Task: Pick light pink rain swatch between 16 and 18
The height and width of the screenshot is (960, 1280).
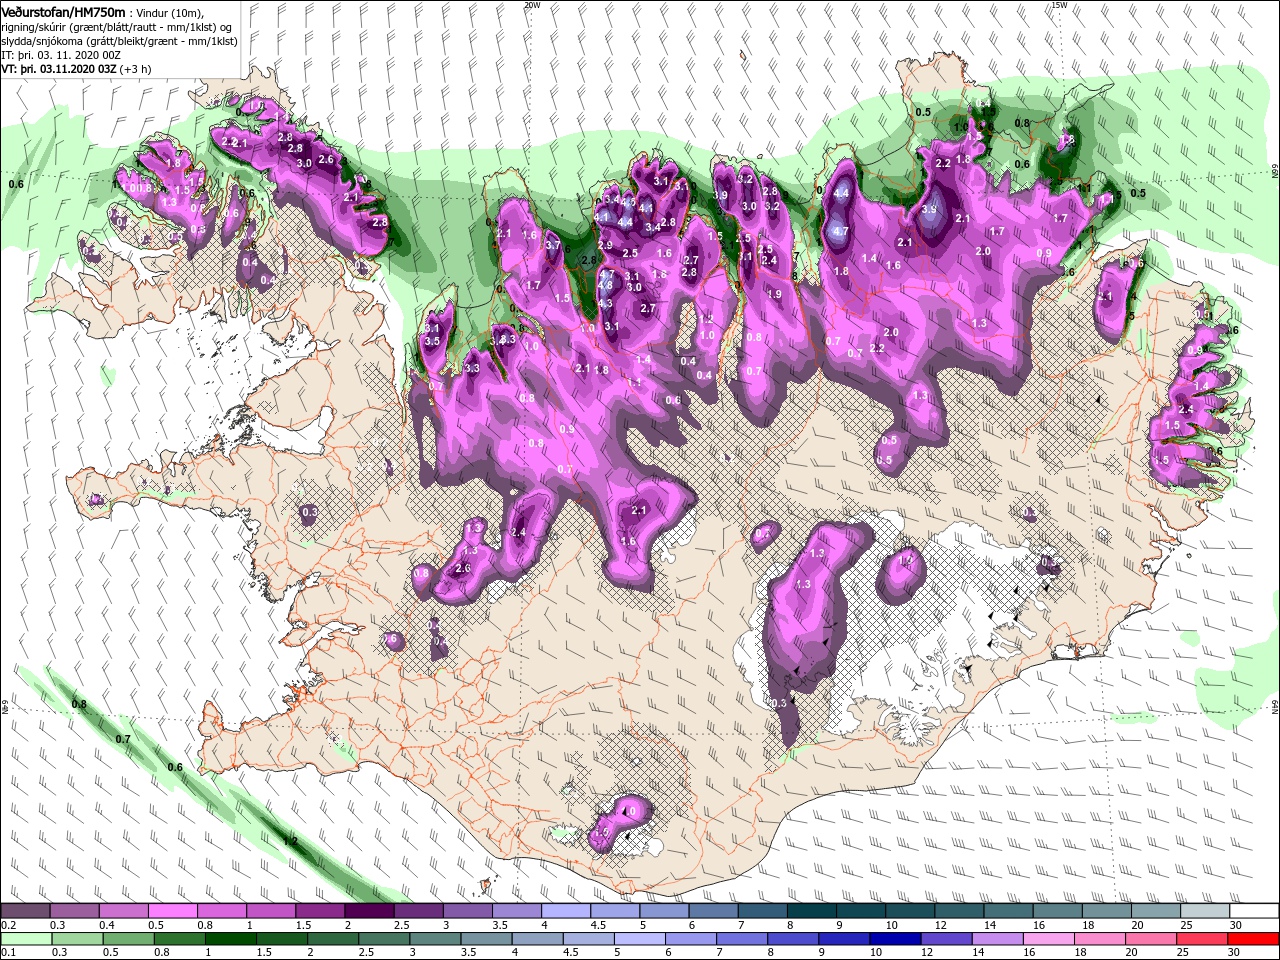Action: point(1047,939)
